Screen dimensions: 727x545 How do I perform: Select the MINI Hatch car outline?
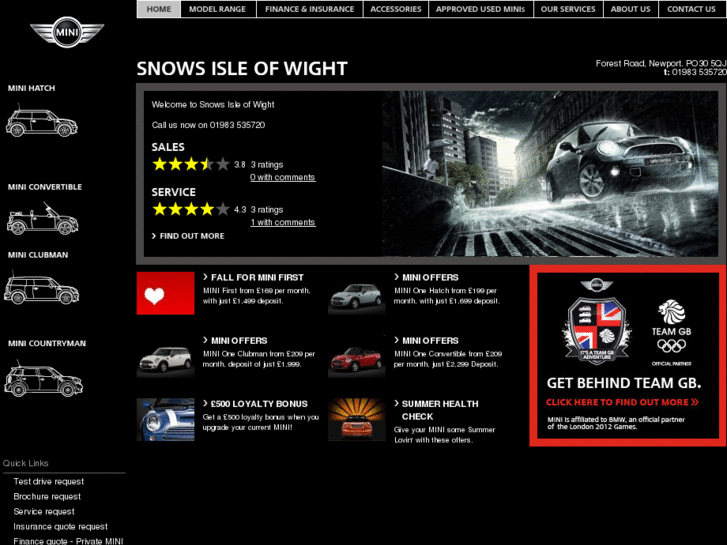click(42, 122)
